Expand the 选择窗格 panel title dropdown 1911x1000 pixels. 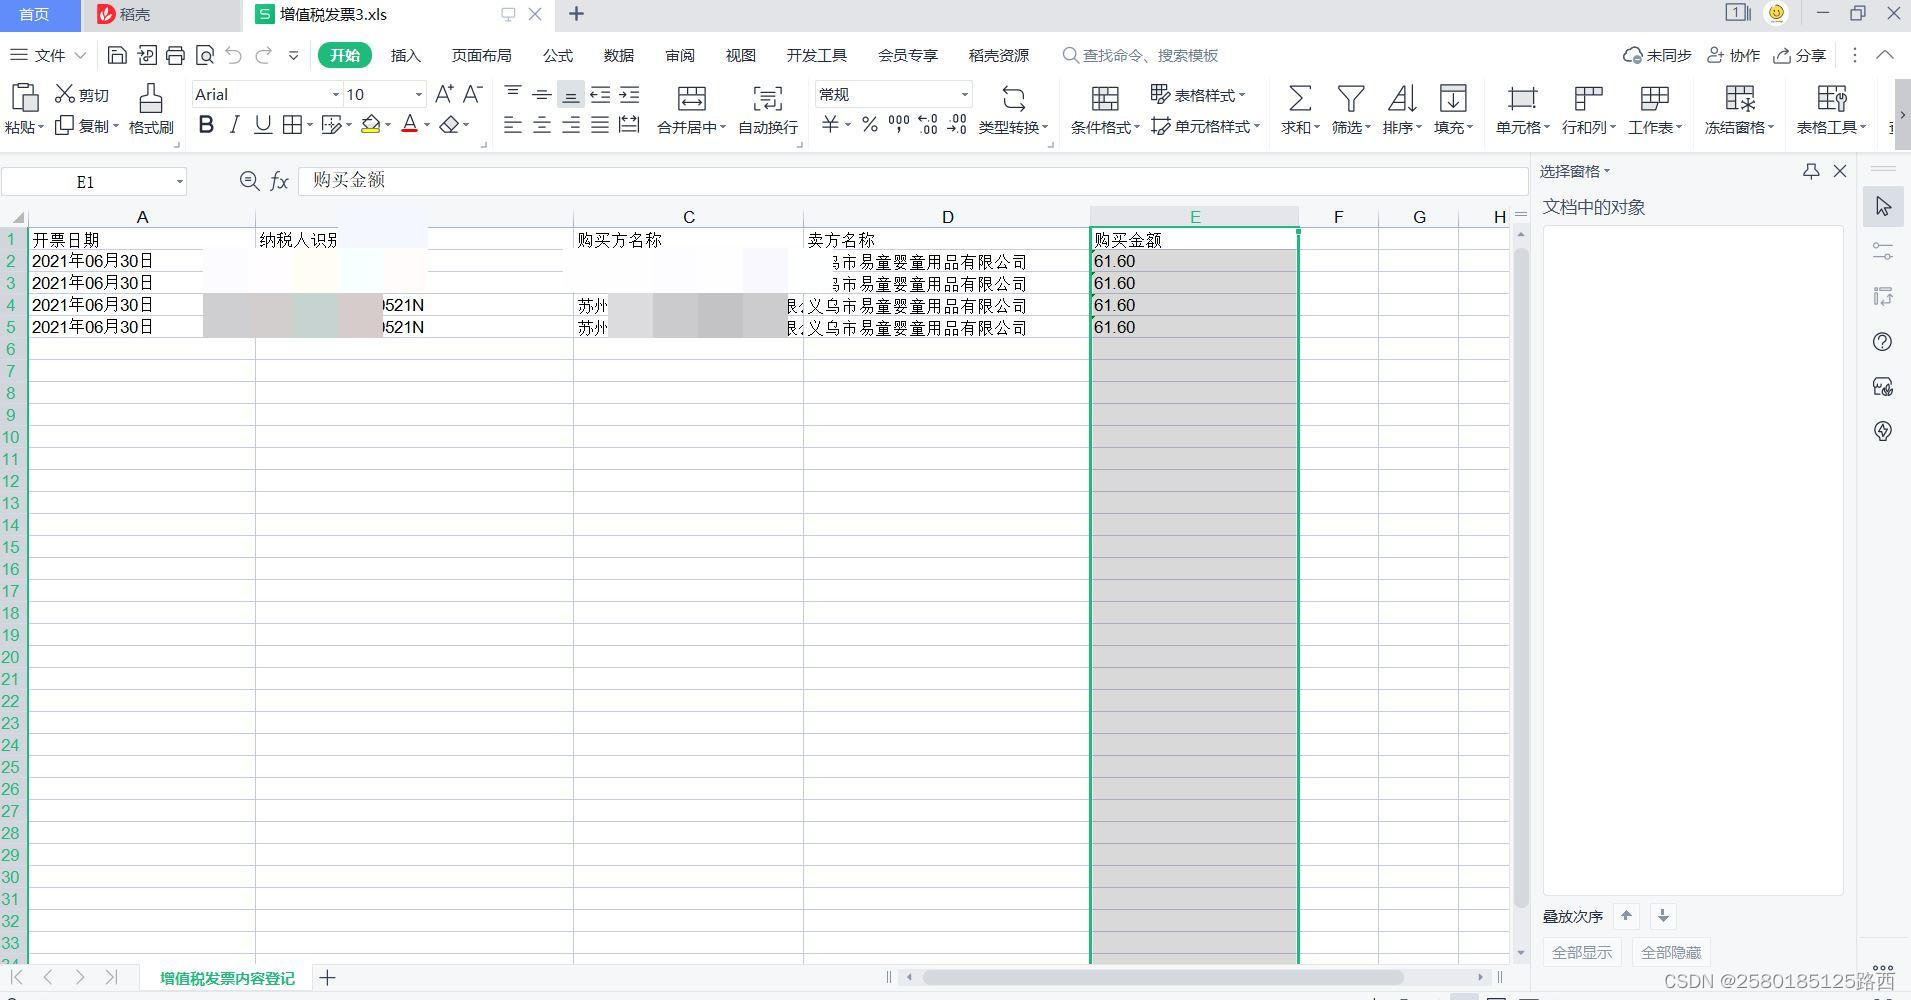1607,171
